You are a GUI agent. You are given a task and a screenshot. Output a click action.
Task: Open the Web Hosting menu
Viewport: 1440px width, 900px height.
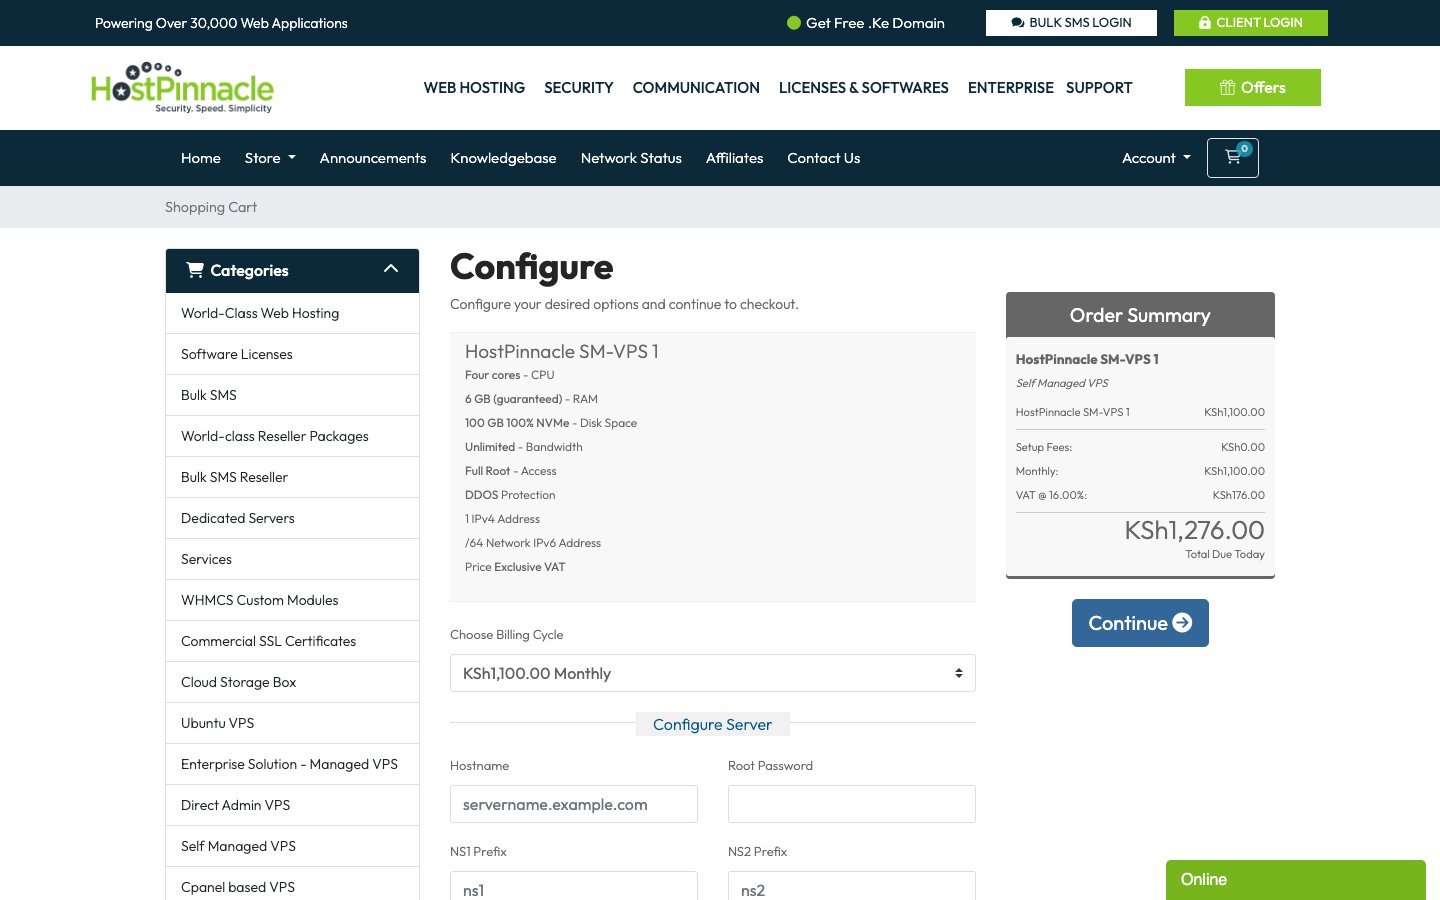click(x=474, y=88)
